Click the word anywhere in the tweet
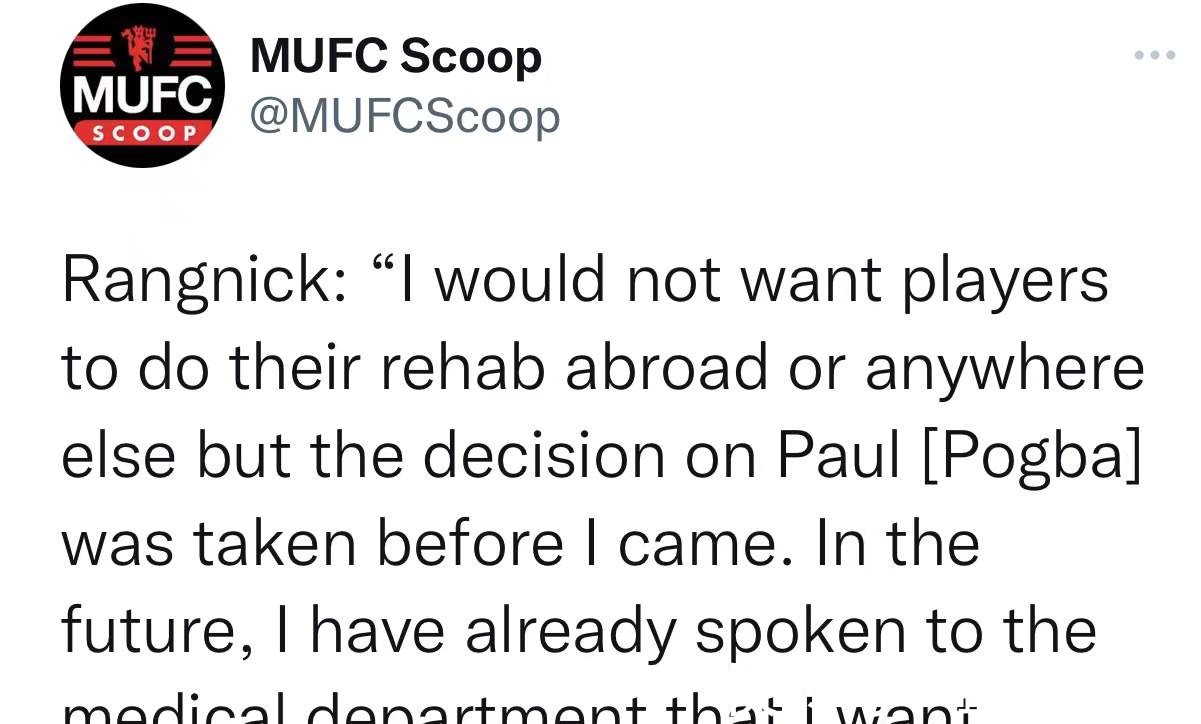The width and height of the screenshot is (1201, 724). click(x=1004, y=369)
